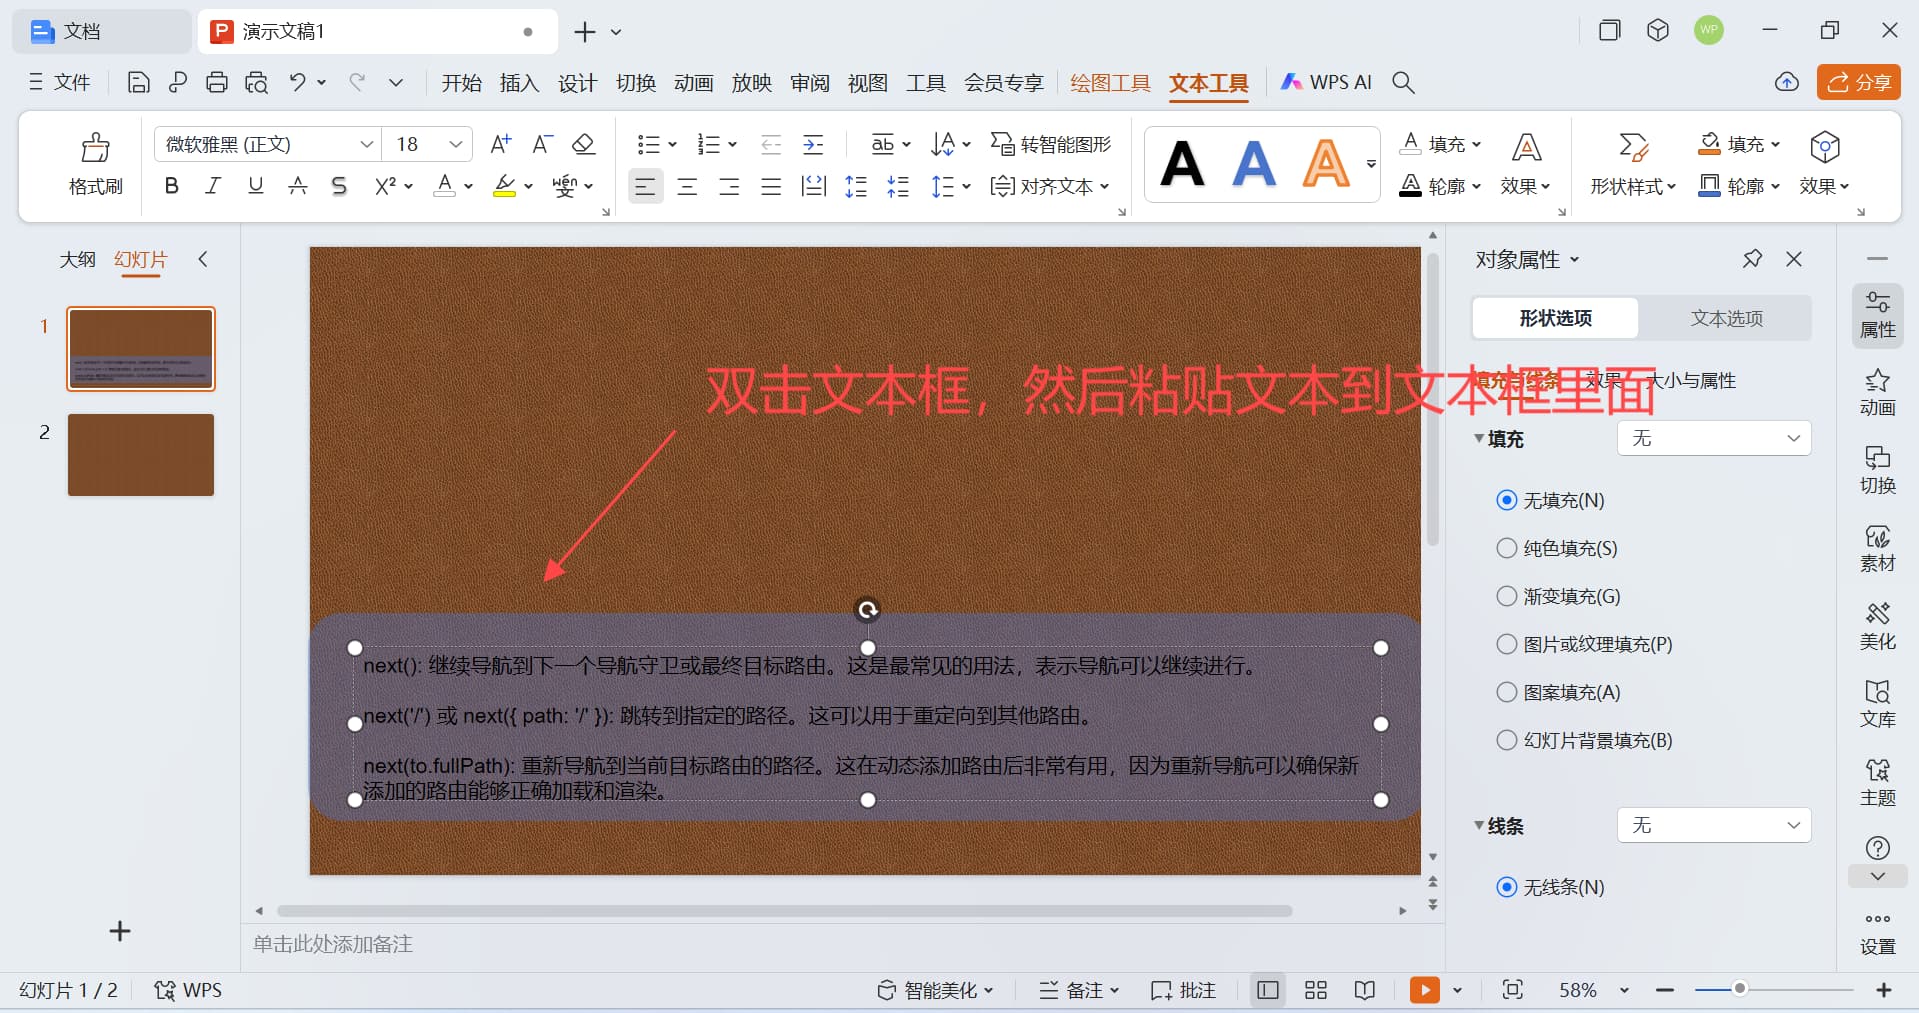
Task: Adjust the zoom slider handle
Action: [x=1740, y=989]
